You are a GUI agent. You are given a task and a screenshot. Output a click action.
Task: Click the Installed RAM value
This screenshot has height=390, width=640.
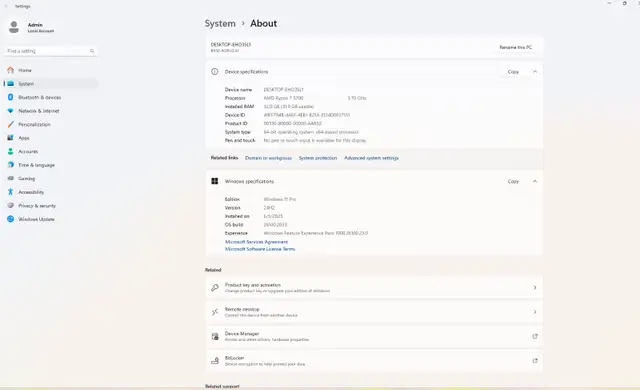289,106
